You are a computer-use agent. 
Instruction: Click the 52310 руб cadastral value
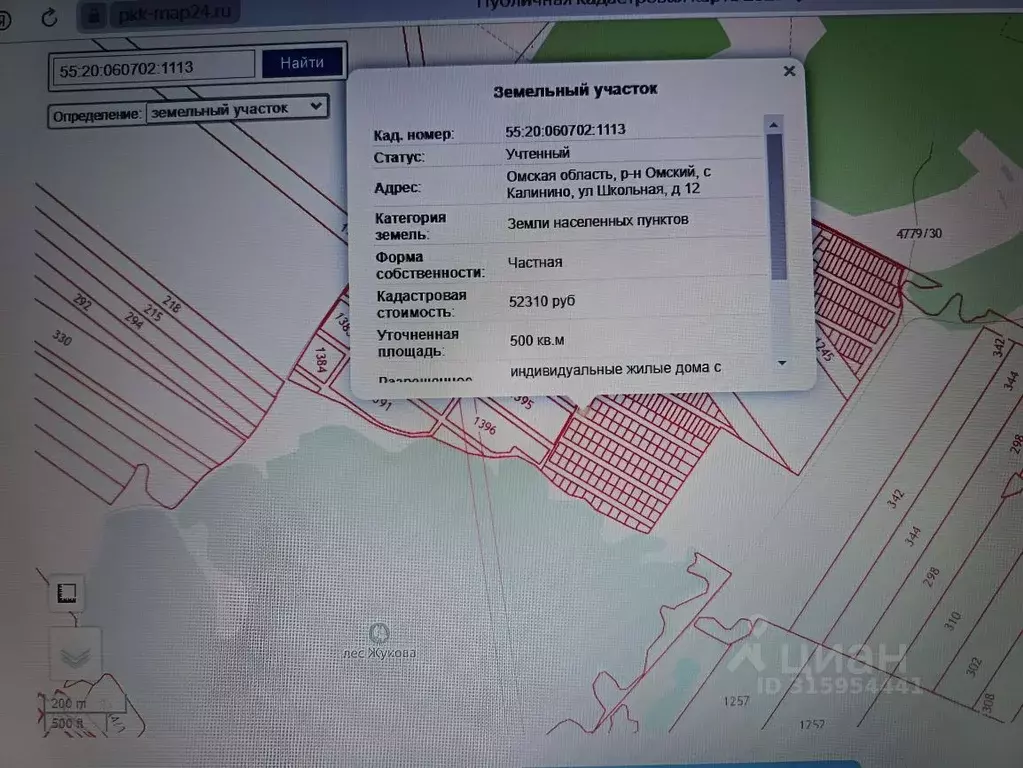tap(542, 301)
